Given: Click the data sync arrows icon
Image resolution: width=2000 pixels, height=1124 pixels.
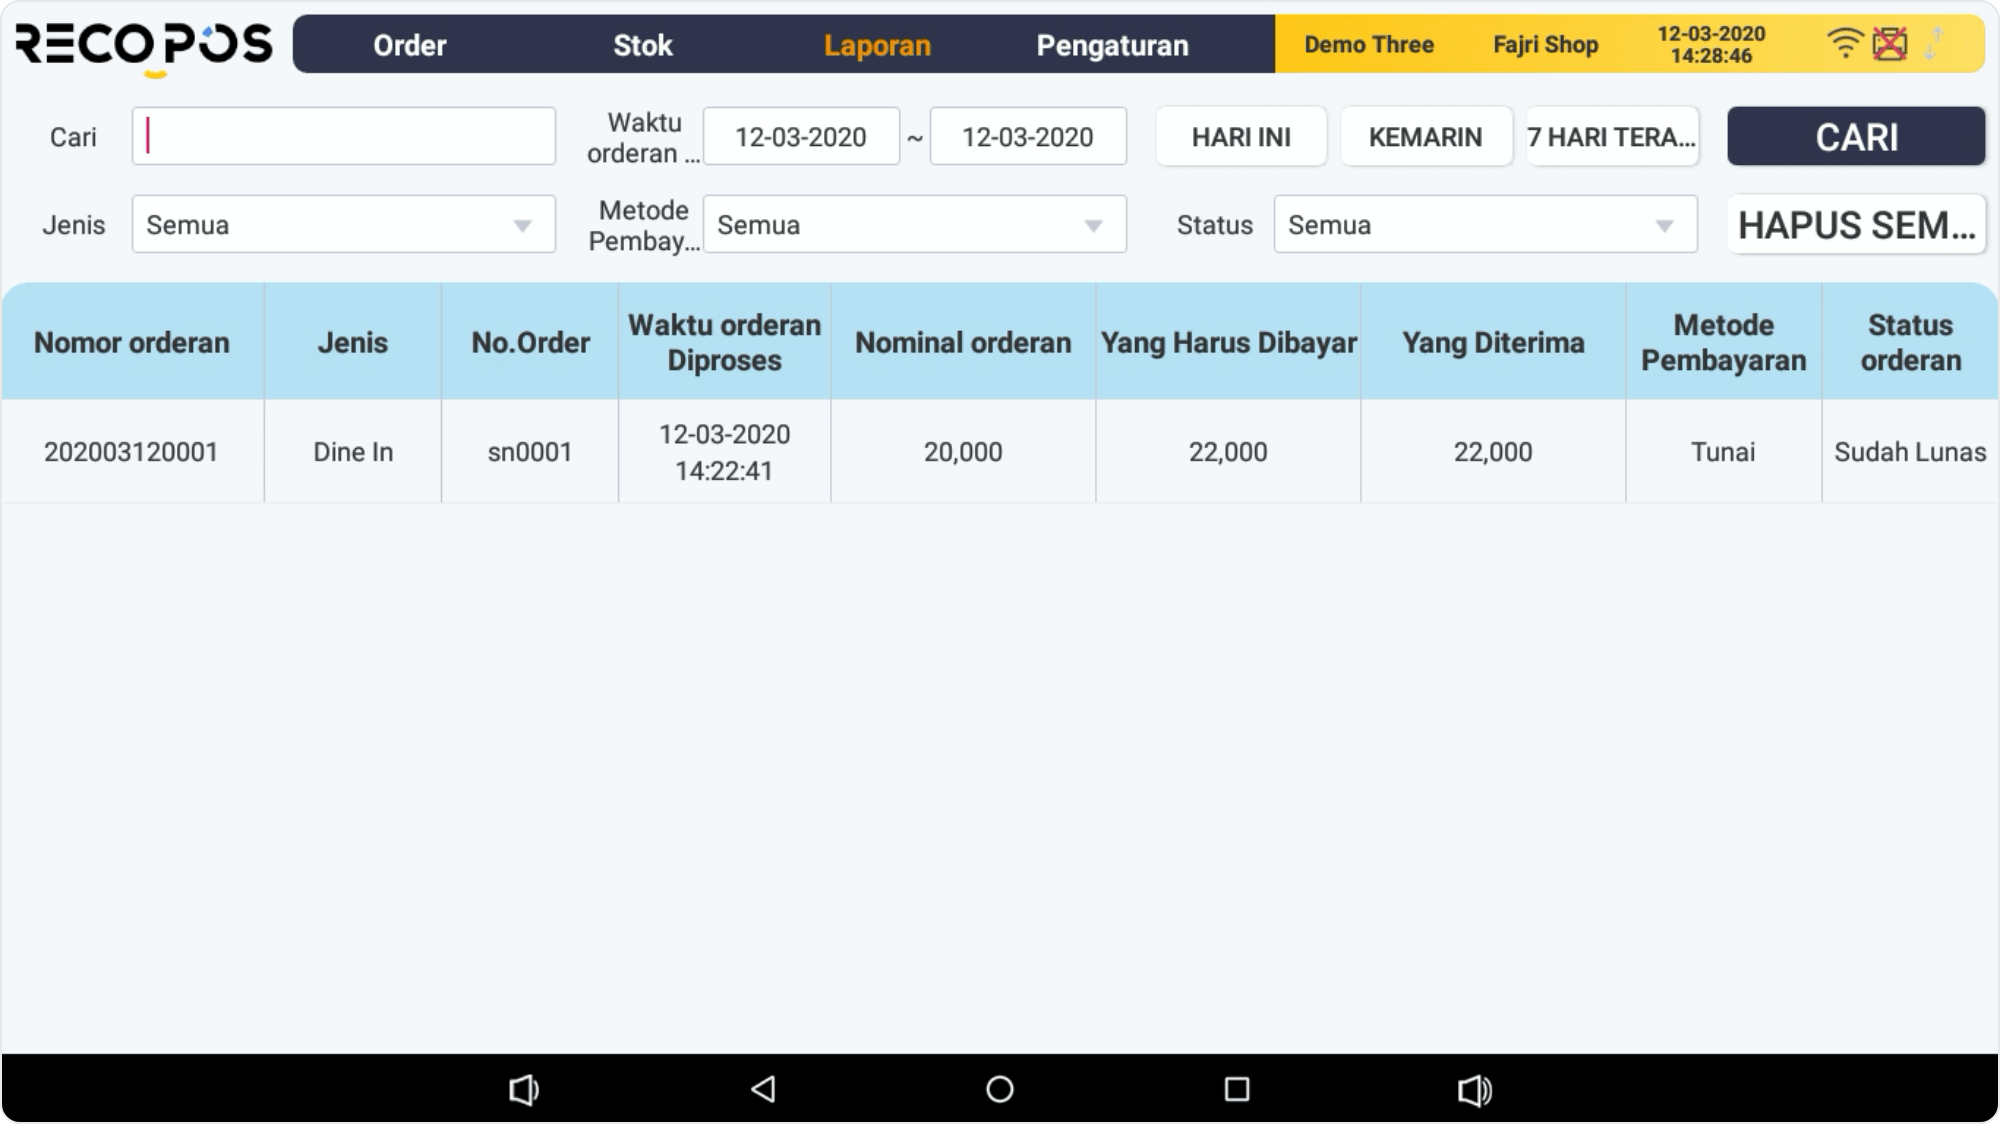Looking at the screenshot, I should (1934, 44).
